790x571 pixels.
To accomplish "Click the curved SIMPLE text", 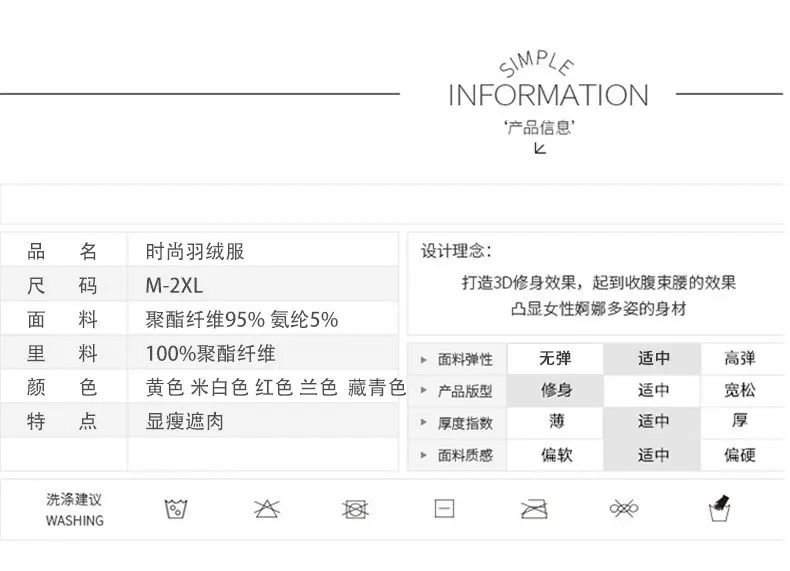I will [536, 64].
